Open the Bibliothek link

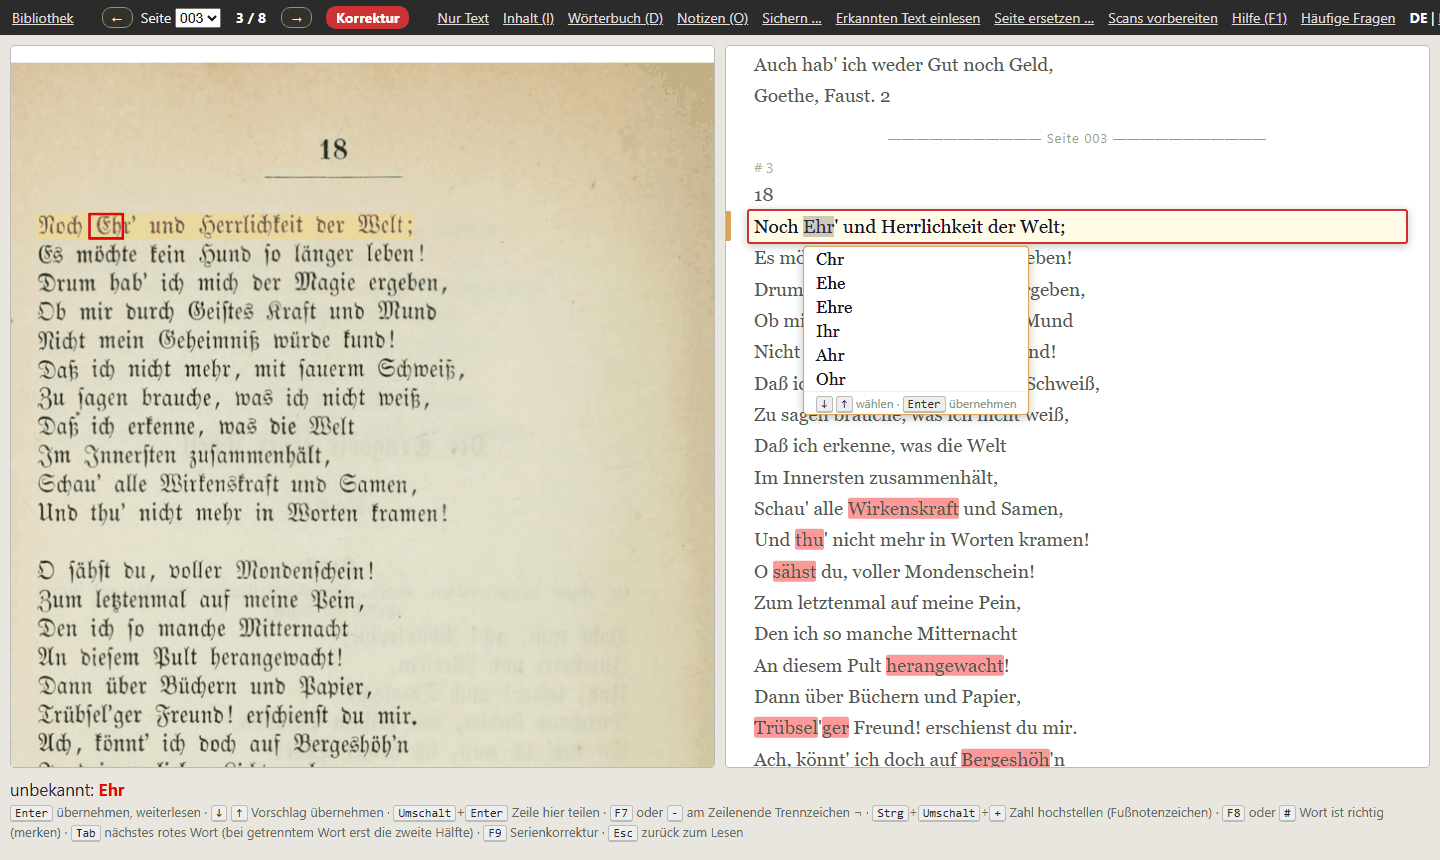[43, 18]
